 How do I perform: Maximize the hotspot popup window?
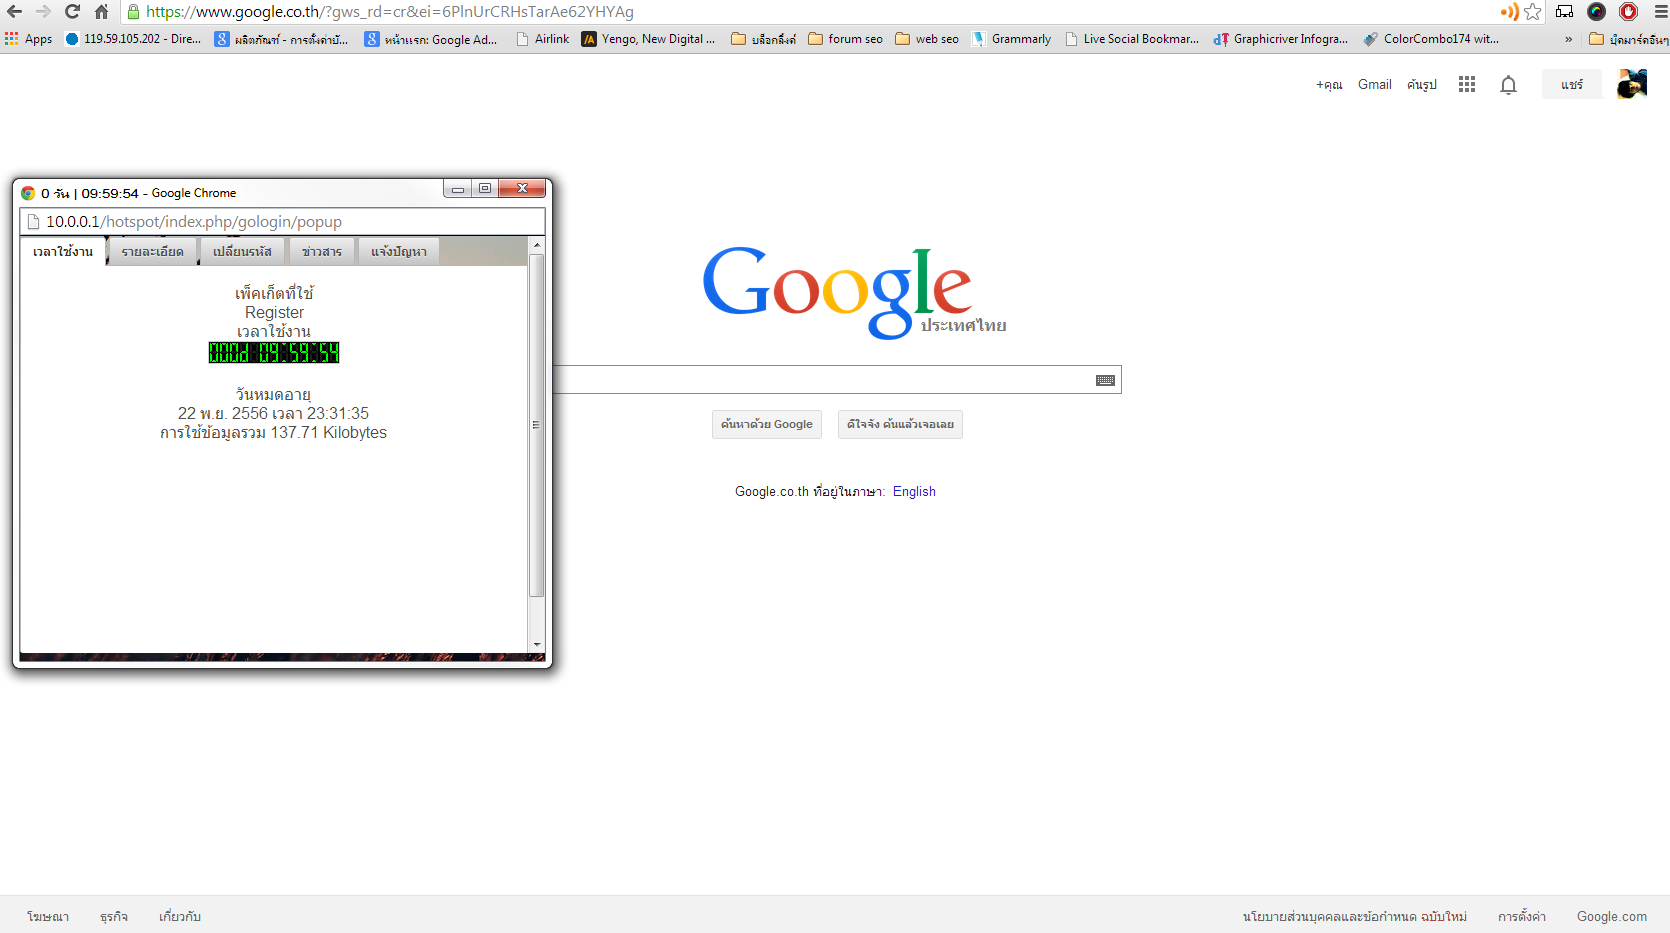click(x=485, y=188)
